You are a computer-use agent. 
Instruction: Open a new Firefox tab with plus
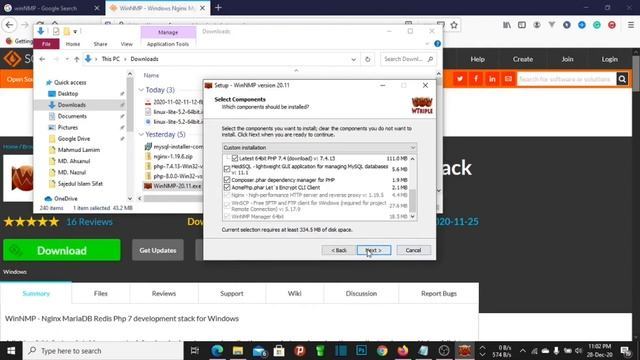(x=218, y=7)
